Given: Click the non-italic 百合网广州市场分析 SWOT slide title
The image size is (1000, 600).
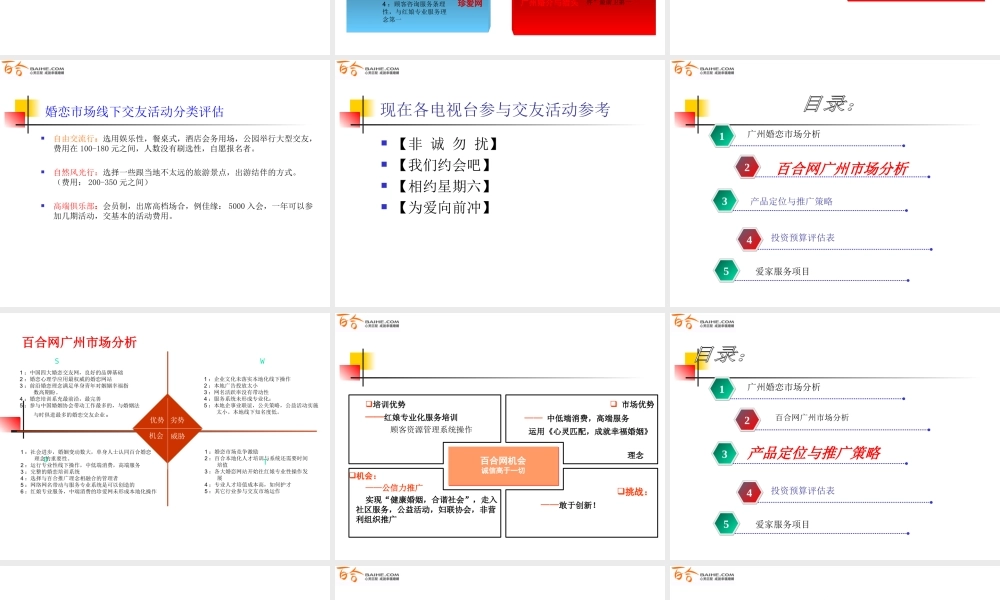Looking at the screenshot, I should tap(80, 342).
